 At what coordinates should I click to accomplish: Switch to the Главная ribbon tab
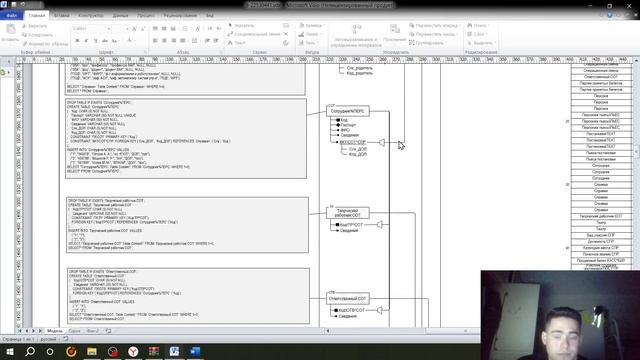pos(37,16)
